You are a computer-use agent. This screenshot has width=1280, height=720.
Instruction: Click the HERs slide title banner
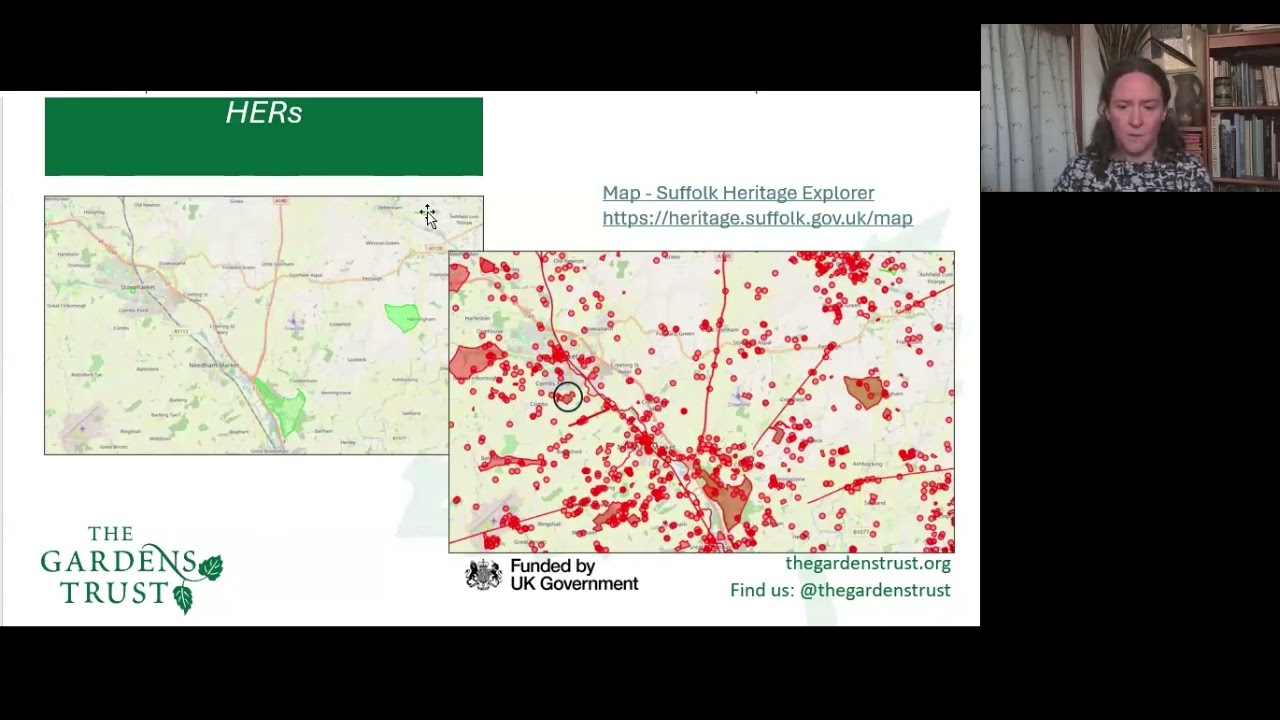(263, 136)
